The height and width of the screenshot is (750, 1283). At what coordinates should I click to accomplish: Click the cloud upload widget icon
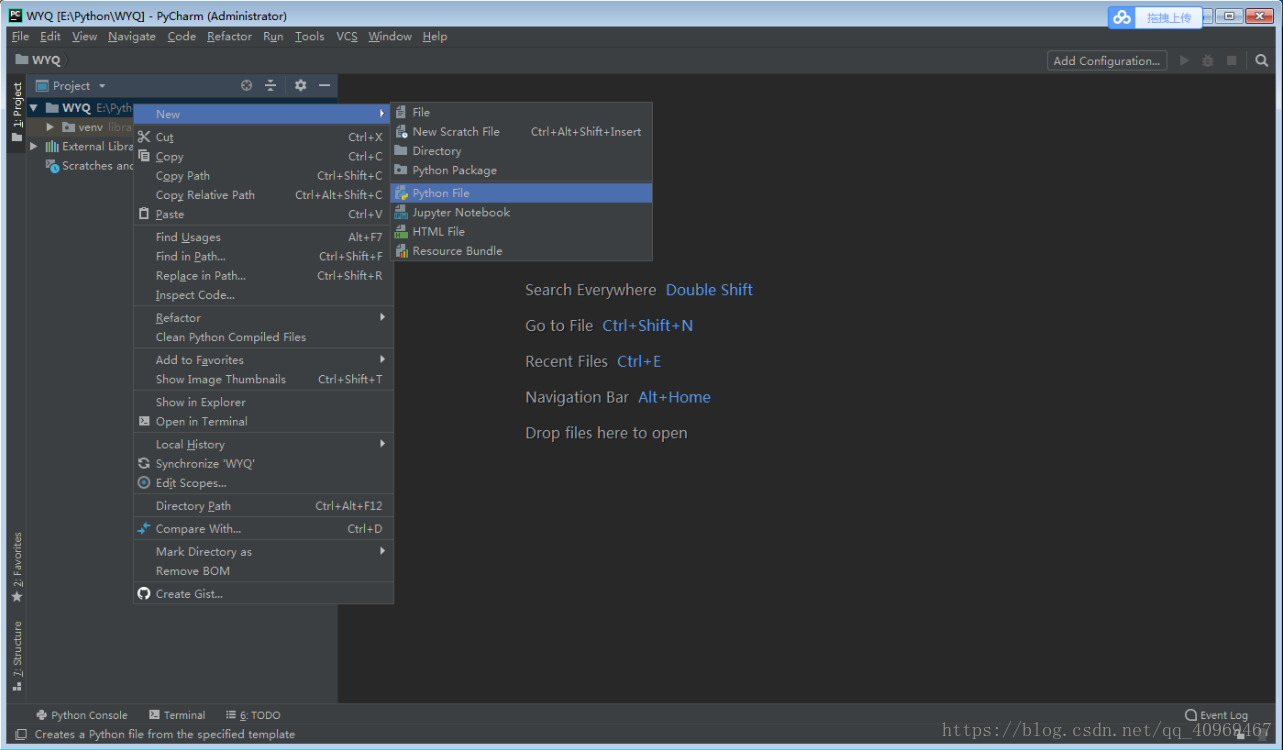pos(1122,17)
